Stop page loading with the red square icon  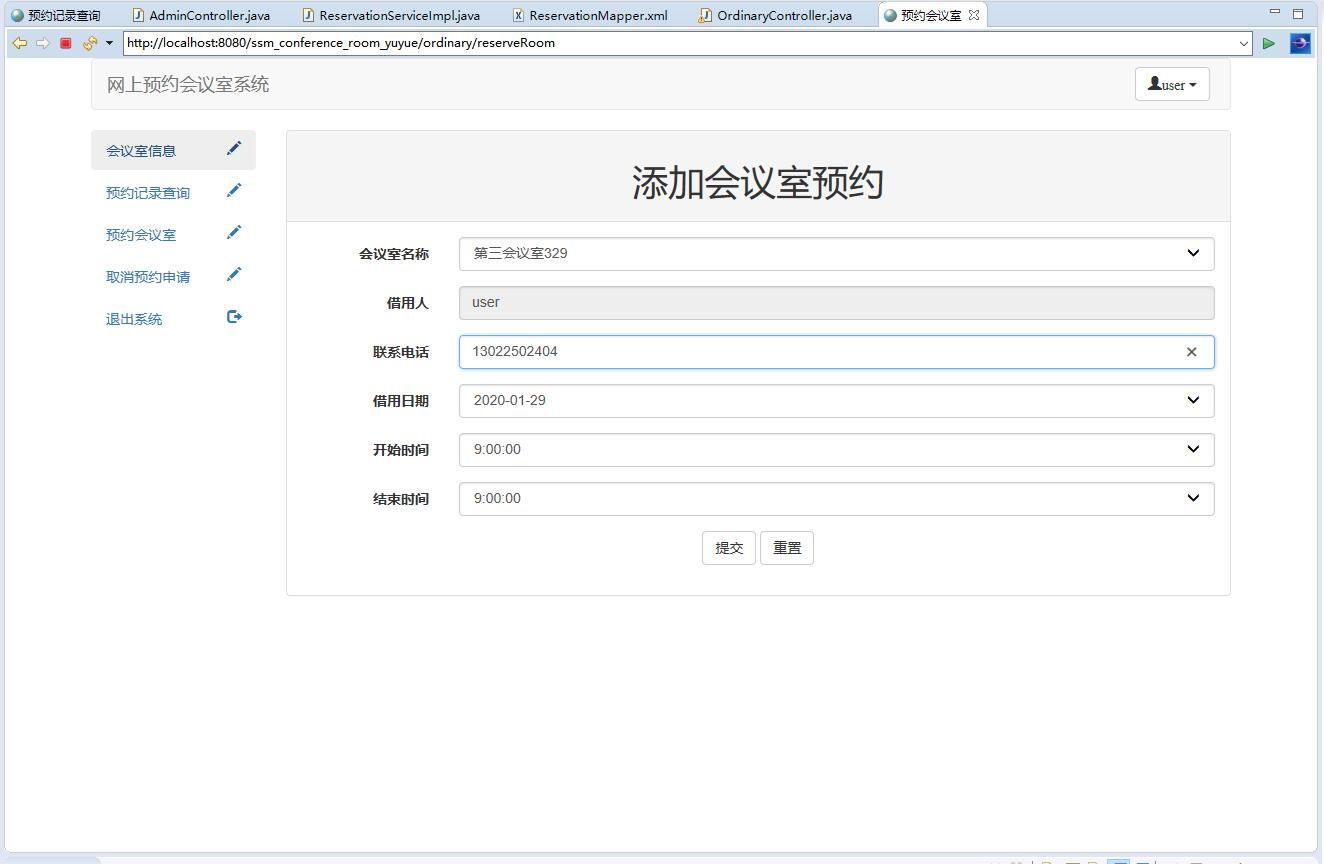pyautogui.click(x=63, y=43)
